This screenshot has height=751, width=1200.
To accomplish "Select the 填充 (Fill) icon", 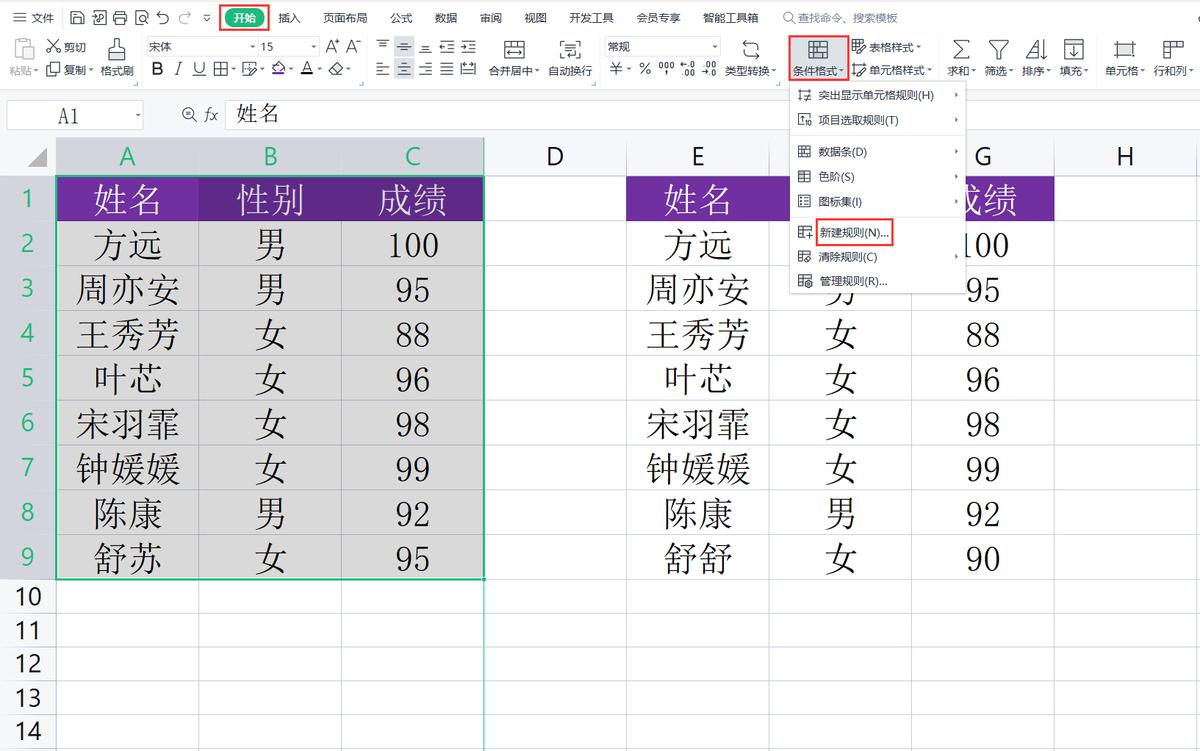I will click(x=1073, y=48).
